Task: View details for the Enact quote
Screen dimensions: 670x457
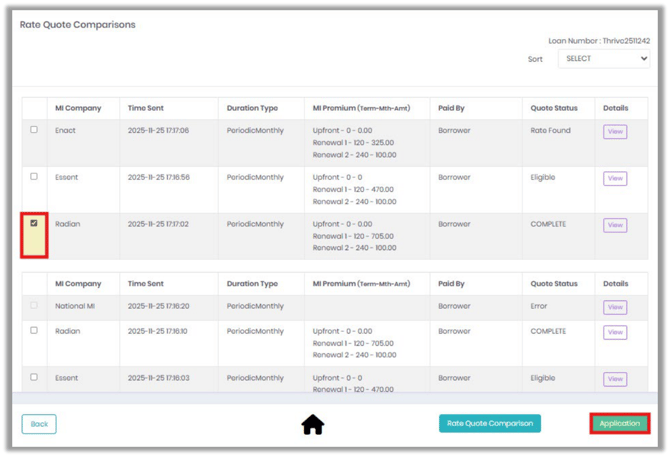Action: point(615,132)
